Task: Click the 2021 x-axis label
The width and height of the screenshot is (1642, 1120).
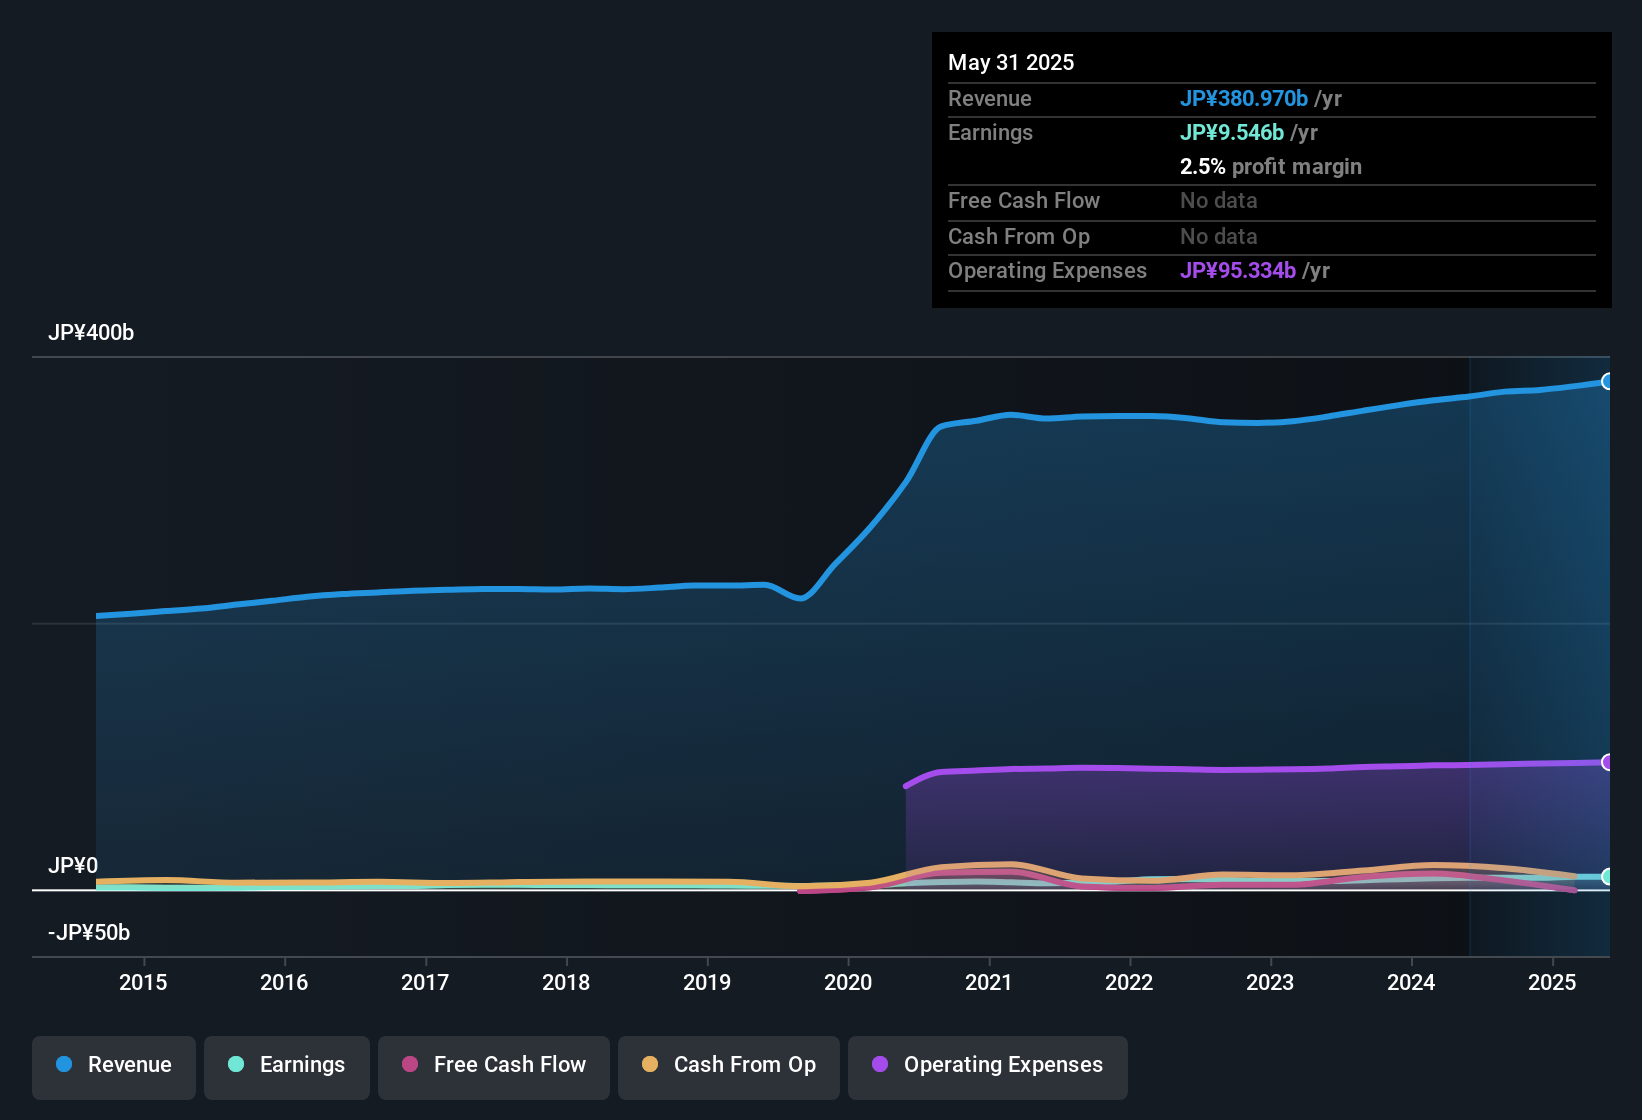Action: [989, 982]
